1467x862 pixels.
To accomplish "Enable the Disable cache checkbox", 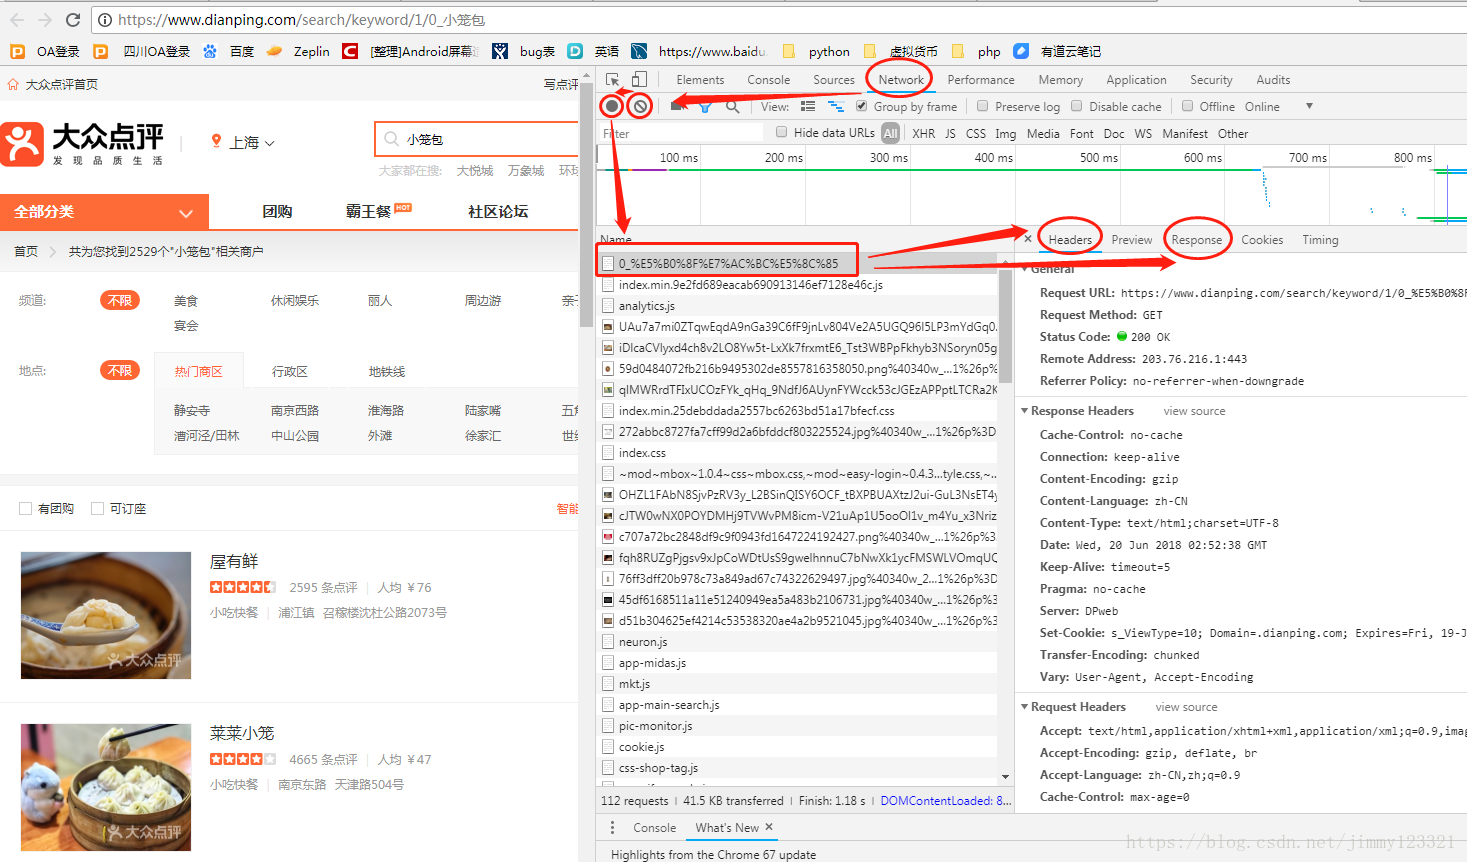I will (1076, 106).
